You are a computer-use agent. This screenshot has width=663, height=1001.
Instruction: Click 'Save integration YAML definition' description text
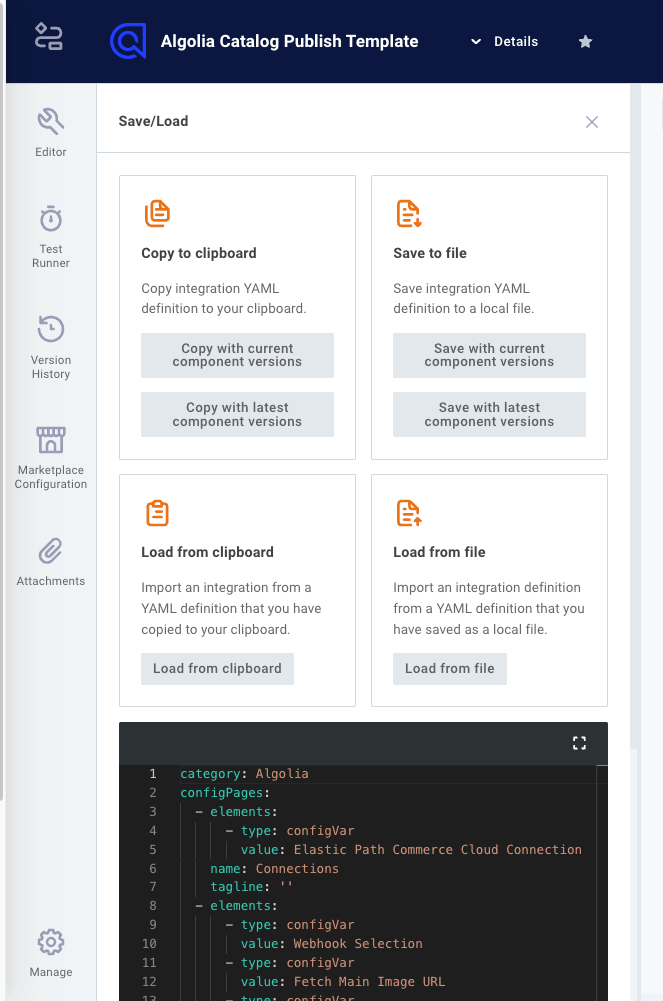pyautogui.click(x=464, y=299)
